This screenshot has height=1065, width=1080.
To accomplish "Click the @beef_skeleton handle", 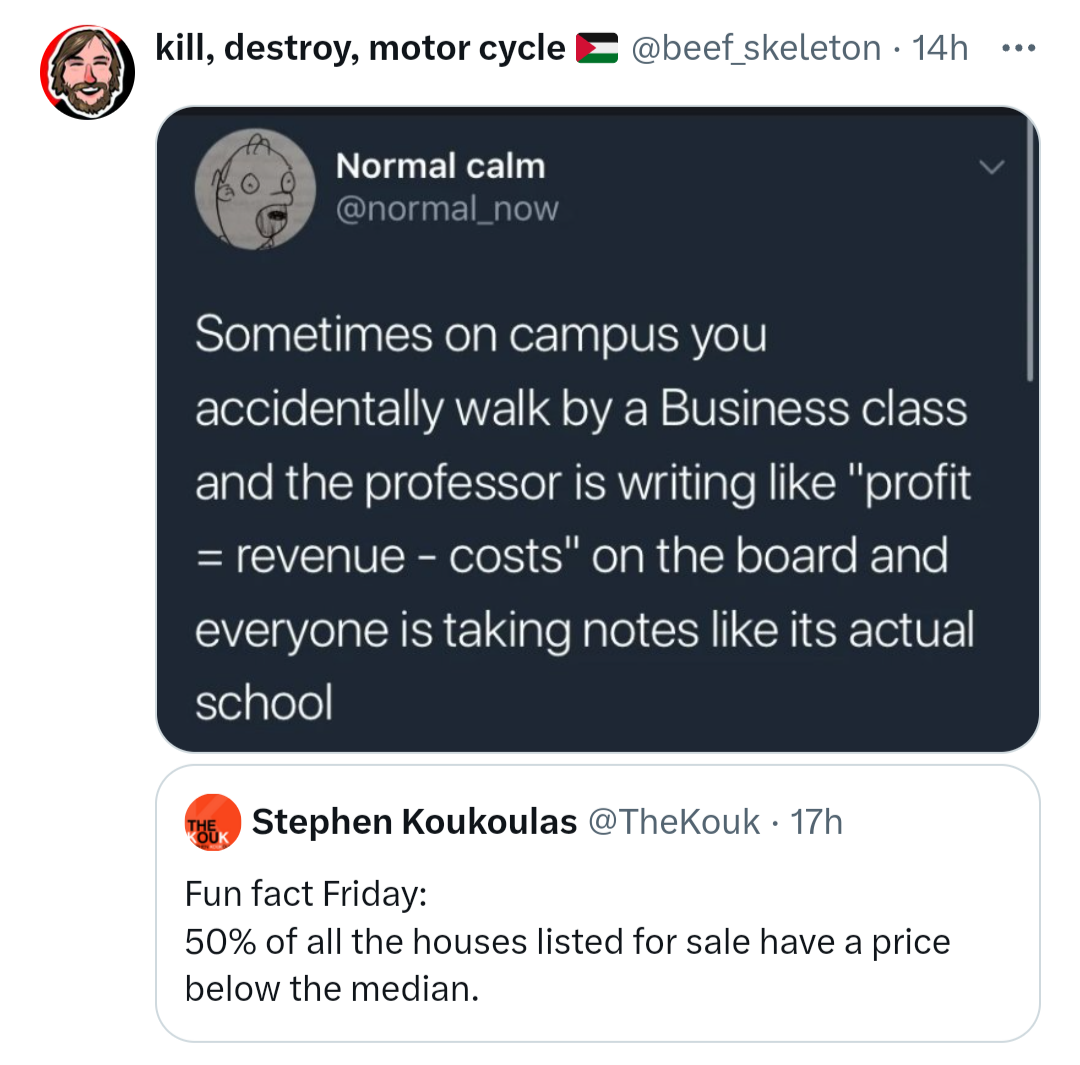I will tap(756, 48).
